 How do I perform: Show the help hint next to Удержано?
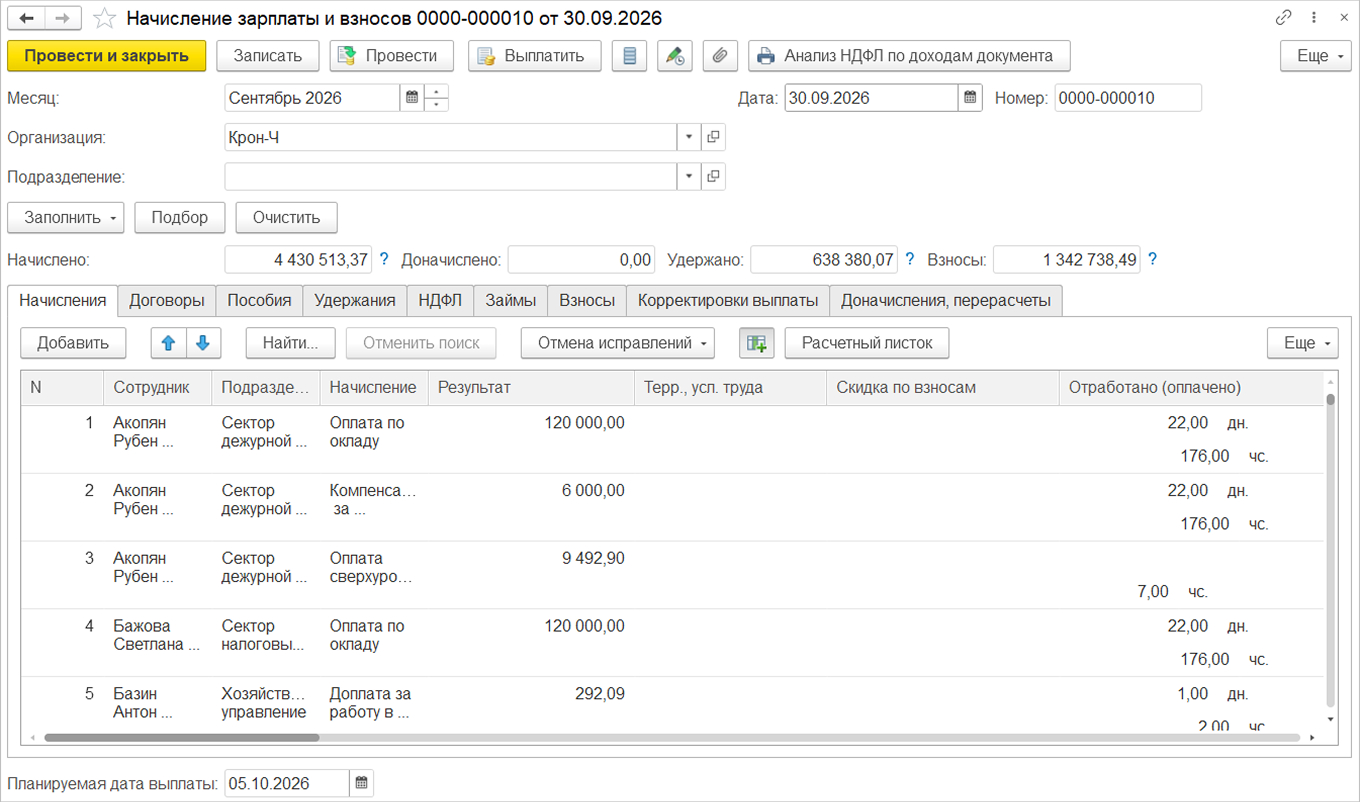tap(910, 259)
